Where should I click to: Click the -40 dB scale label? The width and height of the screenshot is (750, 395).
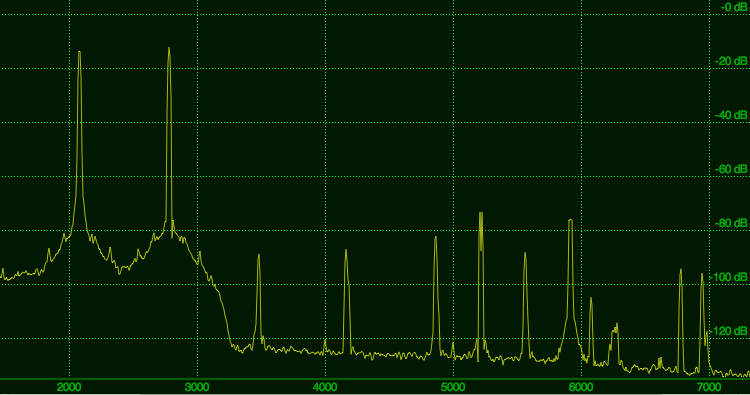click(731, 115)
